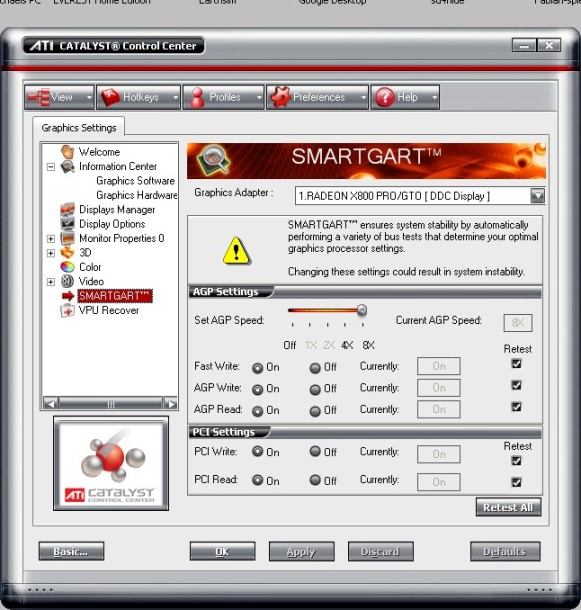Open Graphics Software in the tree
Image resolution: width=581 pixels, height=610 pixels.
[x=135, y=181]
